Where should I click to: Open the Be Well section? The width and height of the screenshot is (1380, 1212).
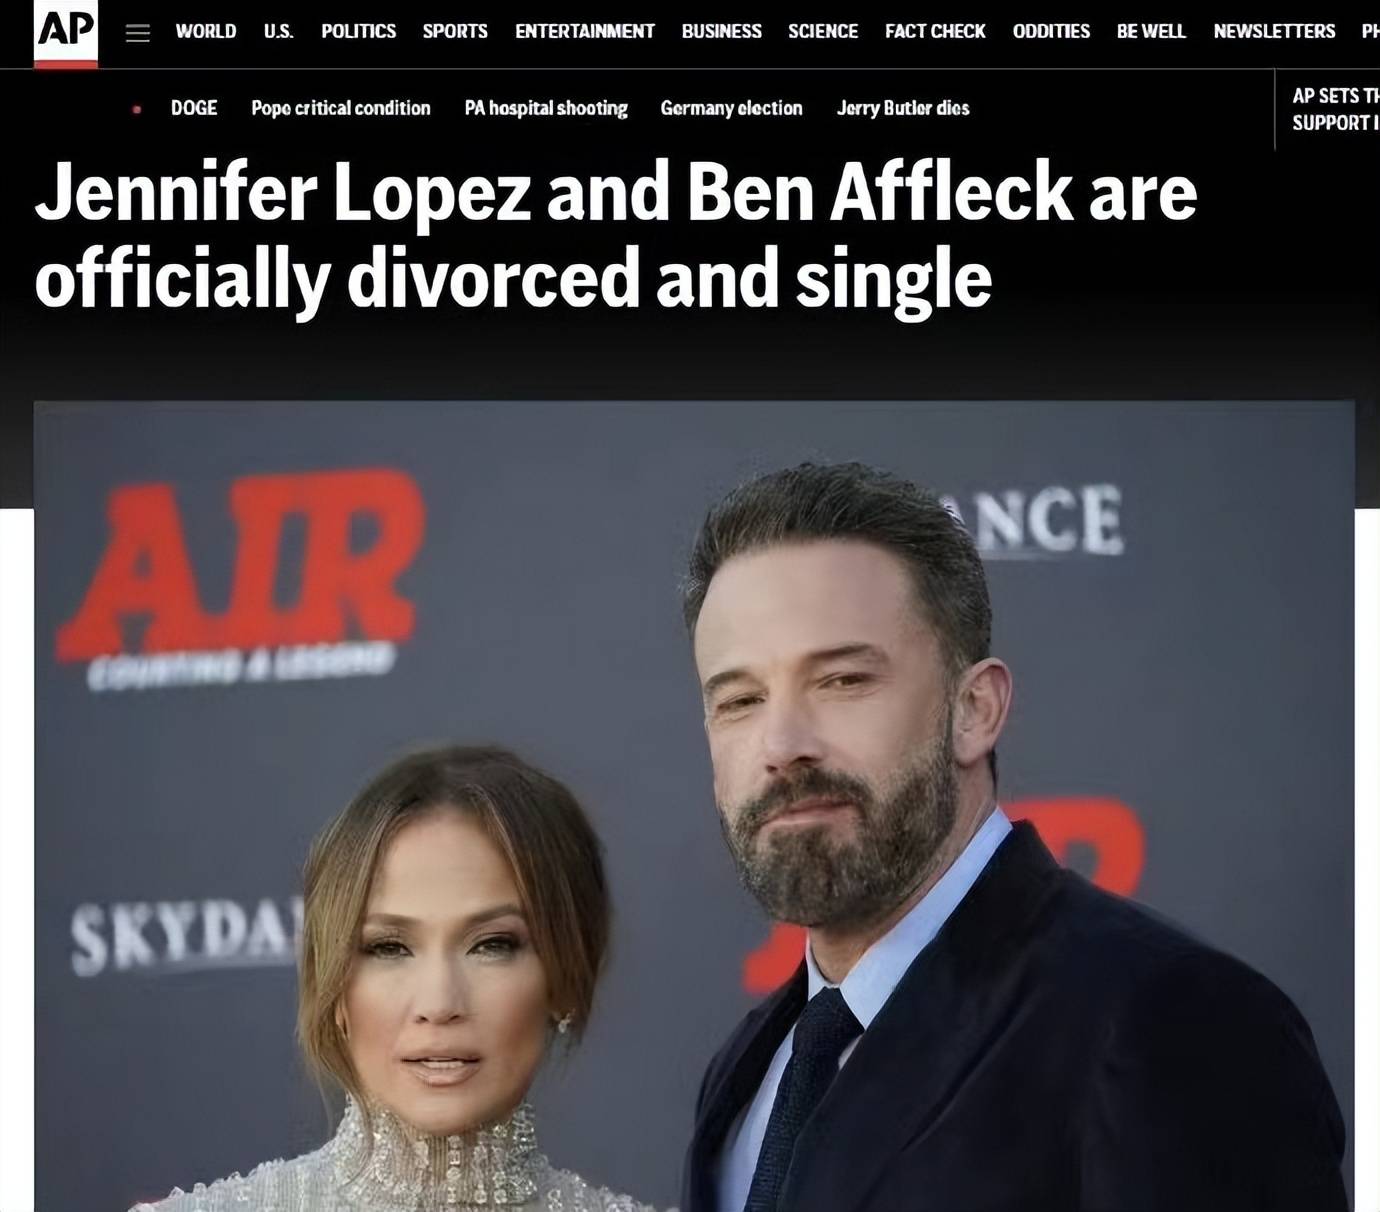(x=1151, y=31)
